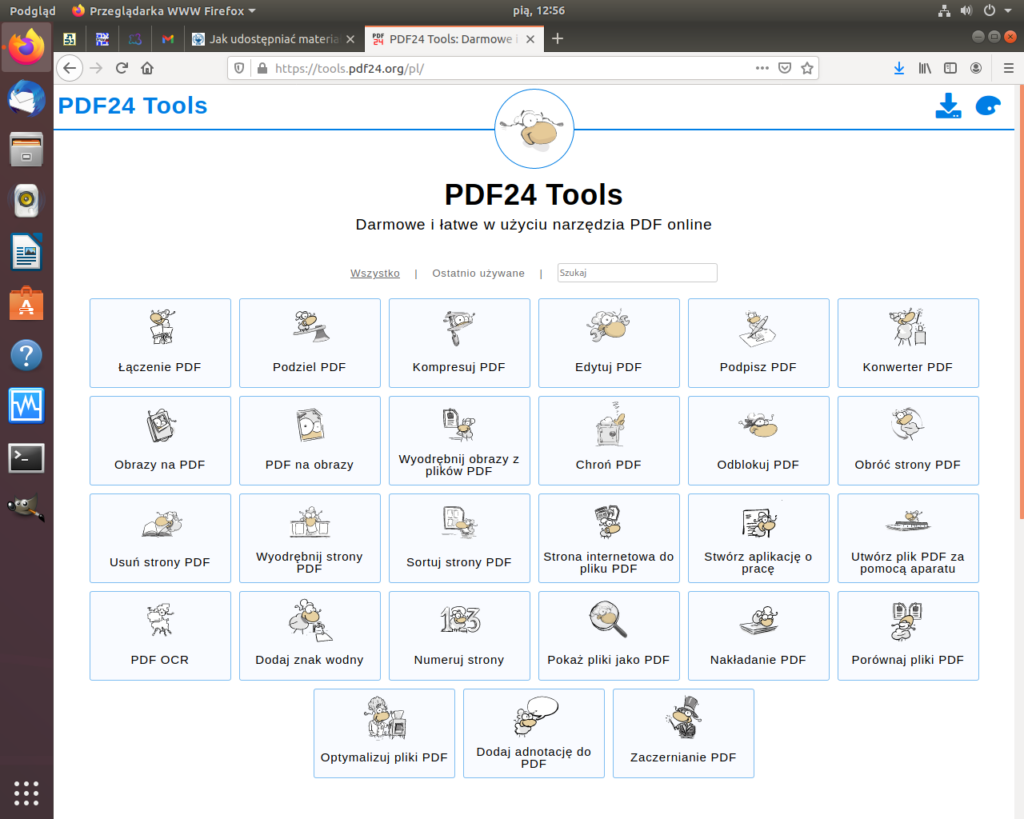Image resolution: width=1024 pixels, height=819 pixels.
Task: Open the Firefox account menu
Action: (976, 68)
